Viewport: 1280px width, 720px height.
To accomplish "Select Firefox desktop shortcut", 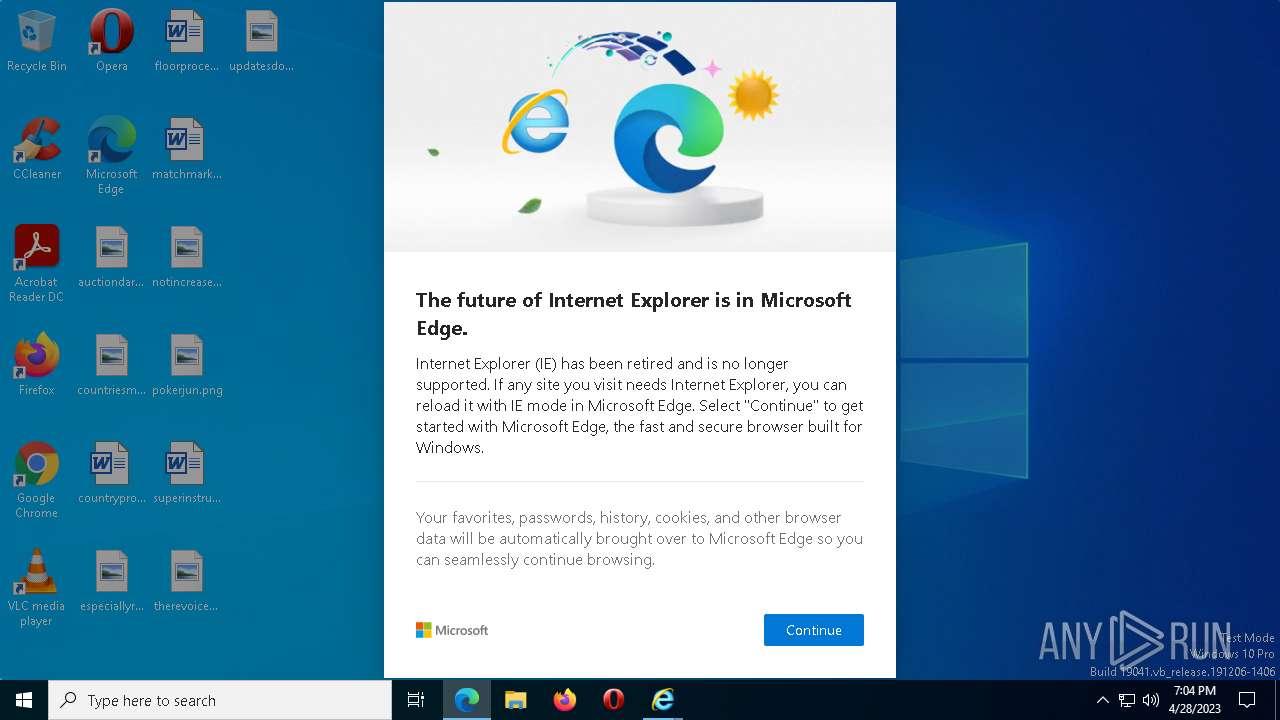I will tap(37, 365).
